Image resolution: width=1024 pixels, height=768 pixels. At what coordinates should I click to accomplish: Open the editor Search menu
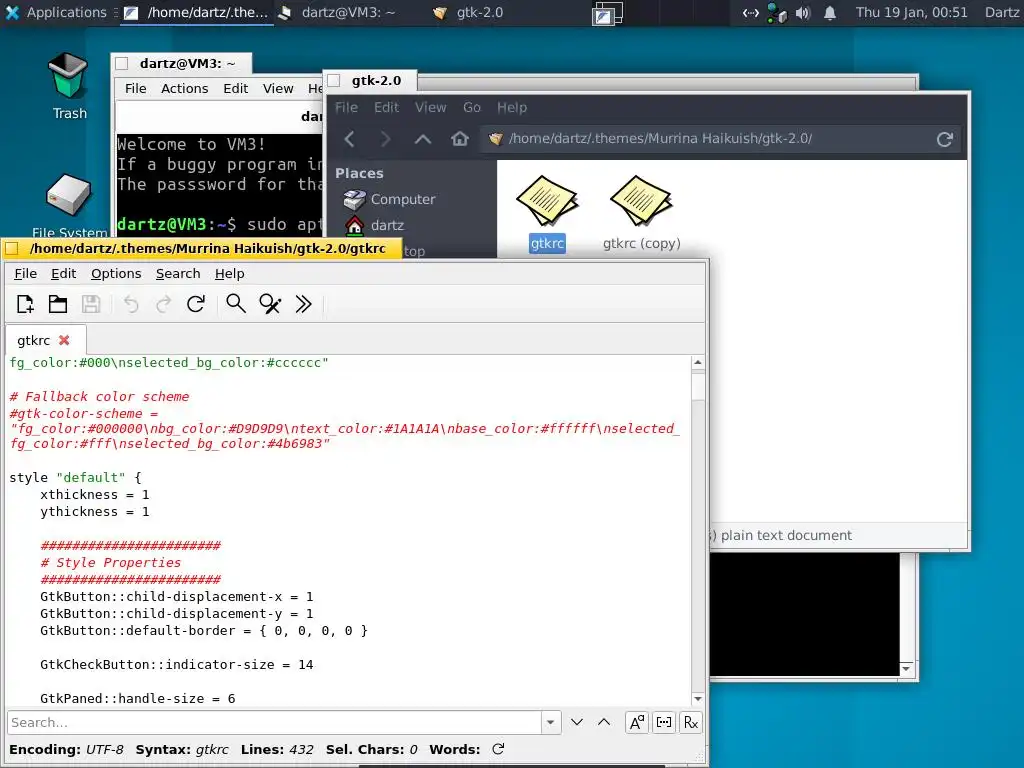point(178,274)
